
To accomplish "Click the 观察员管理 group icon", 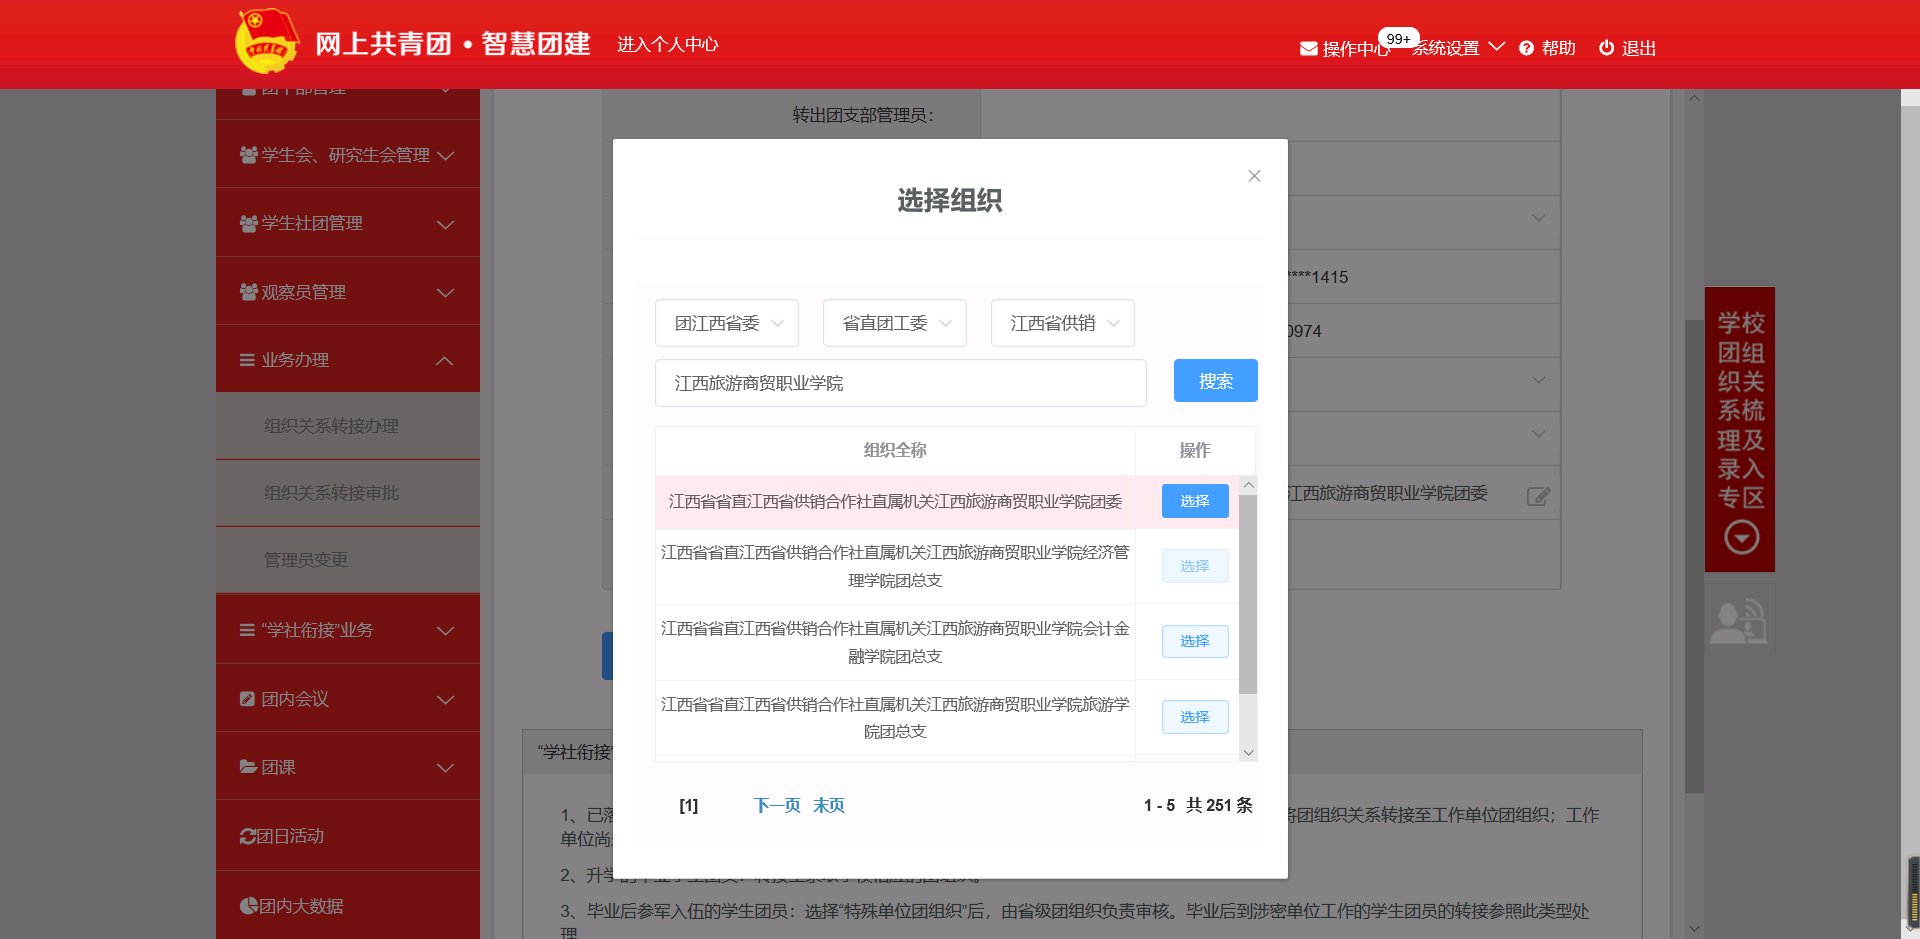I will click(x=249, y=292).
